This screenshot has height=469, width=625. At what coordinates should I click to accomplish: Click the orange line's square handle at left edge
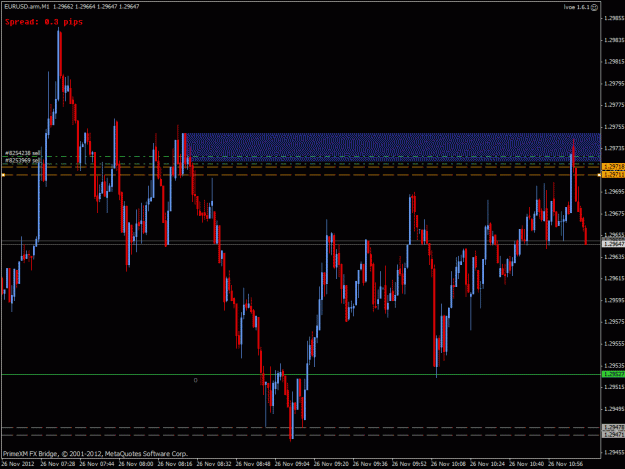[x=3, y=175]
